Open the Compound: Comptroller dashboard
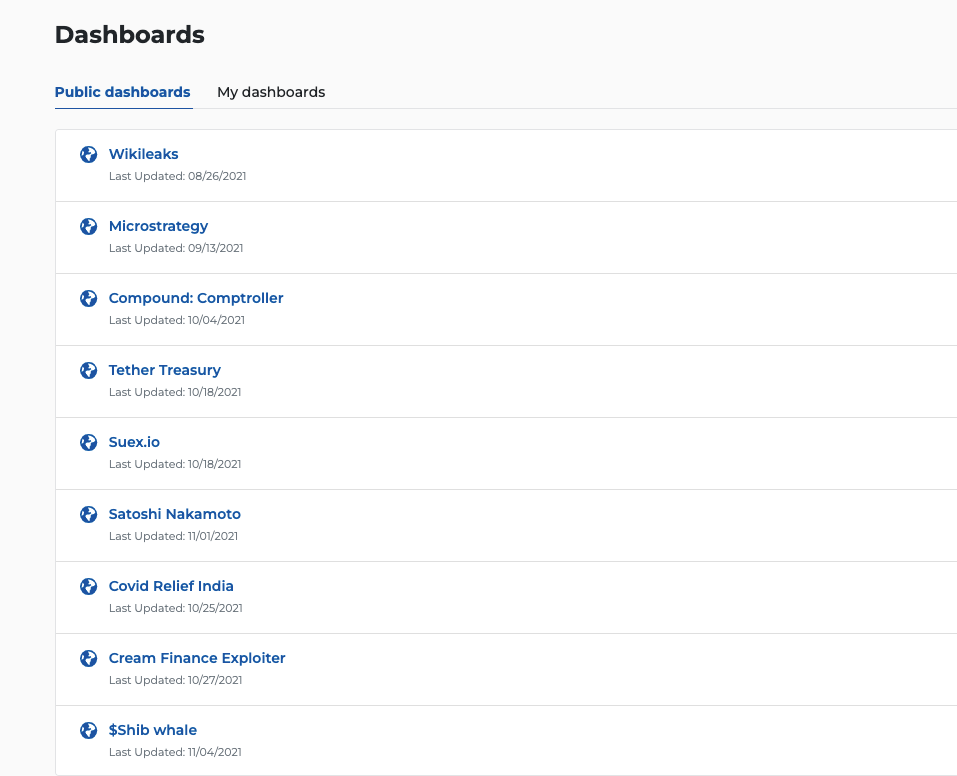 [195, 298]
